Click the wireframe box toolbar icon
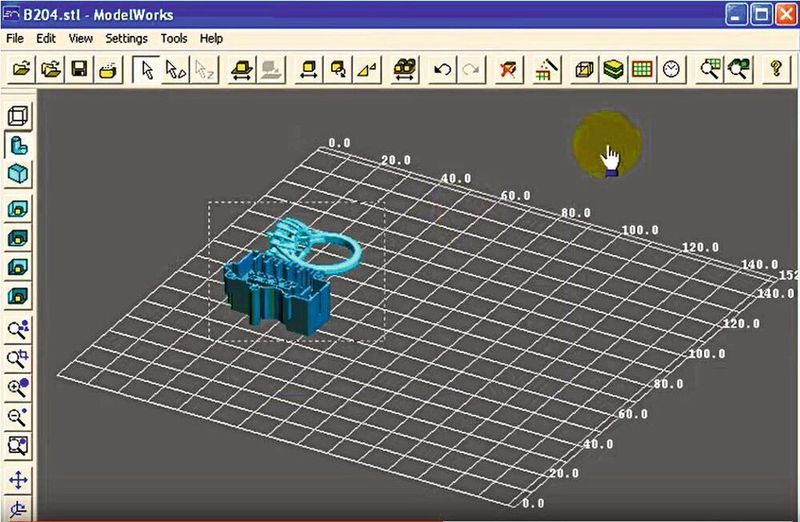The height and width of the screenshot is (522, 800). click(x=585, y=69)
